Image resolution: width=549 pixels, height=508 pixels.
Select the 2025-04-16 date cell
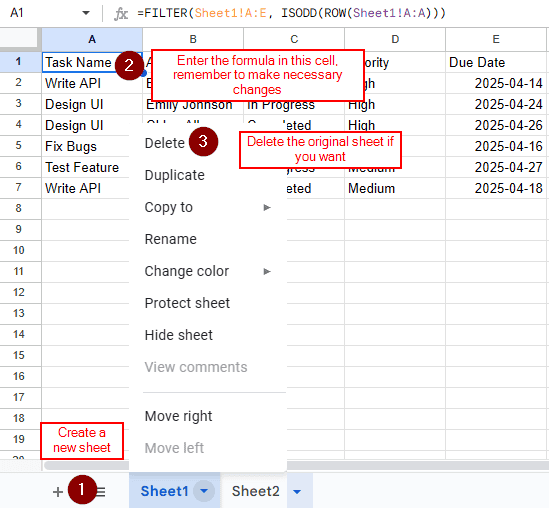click(x=496, y=146)
